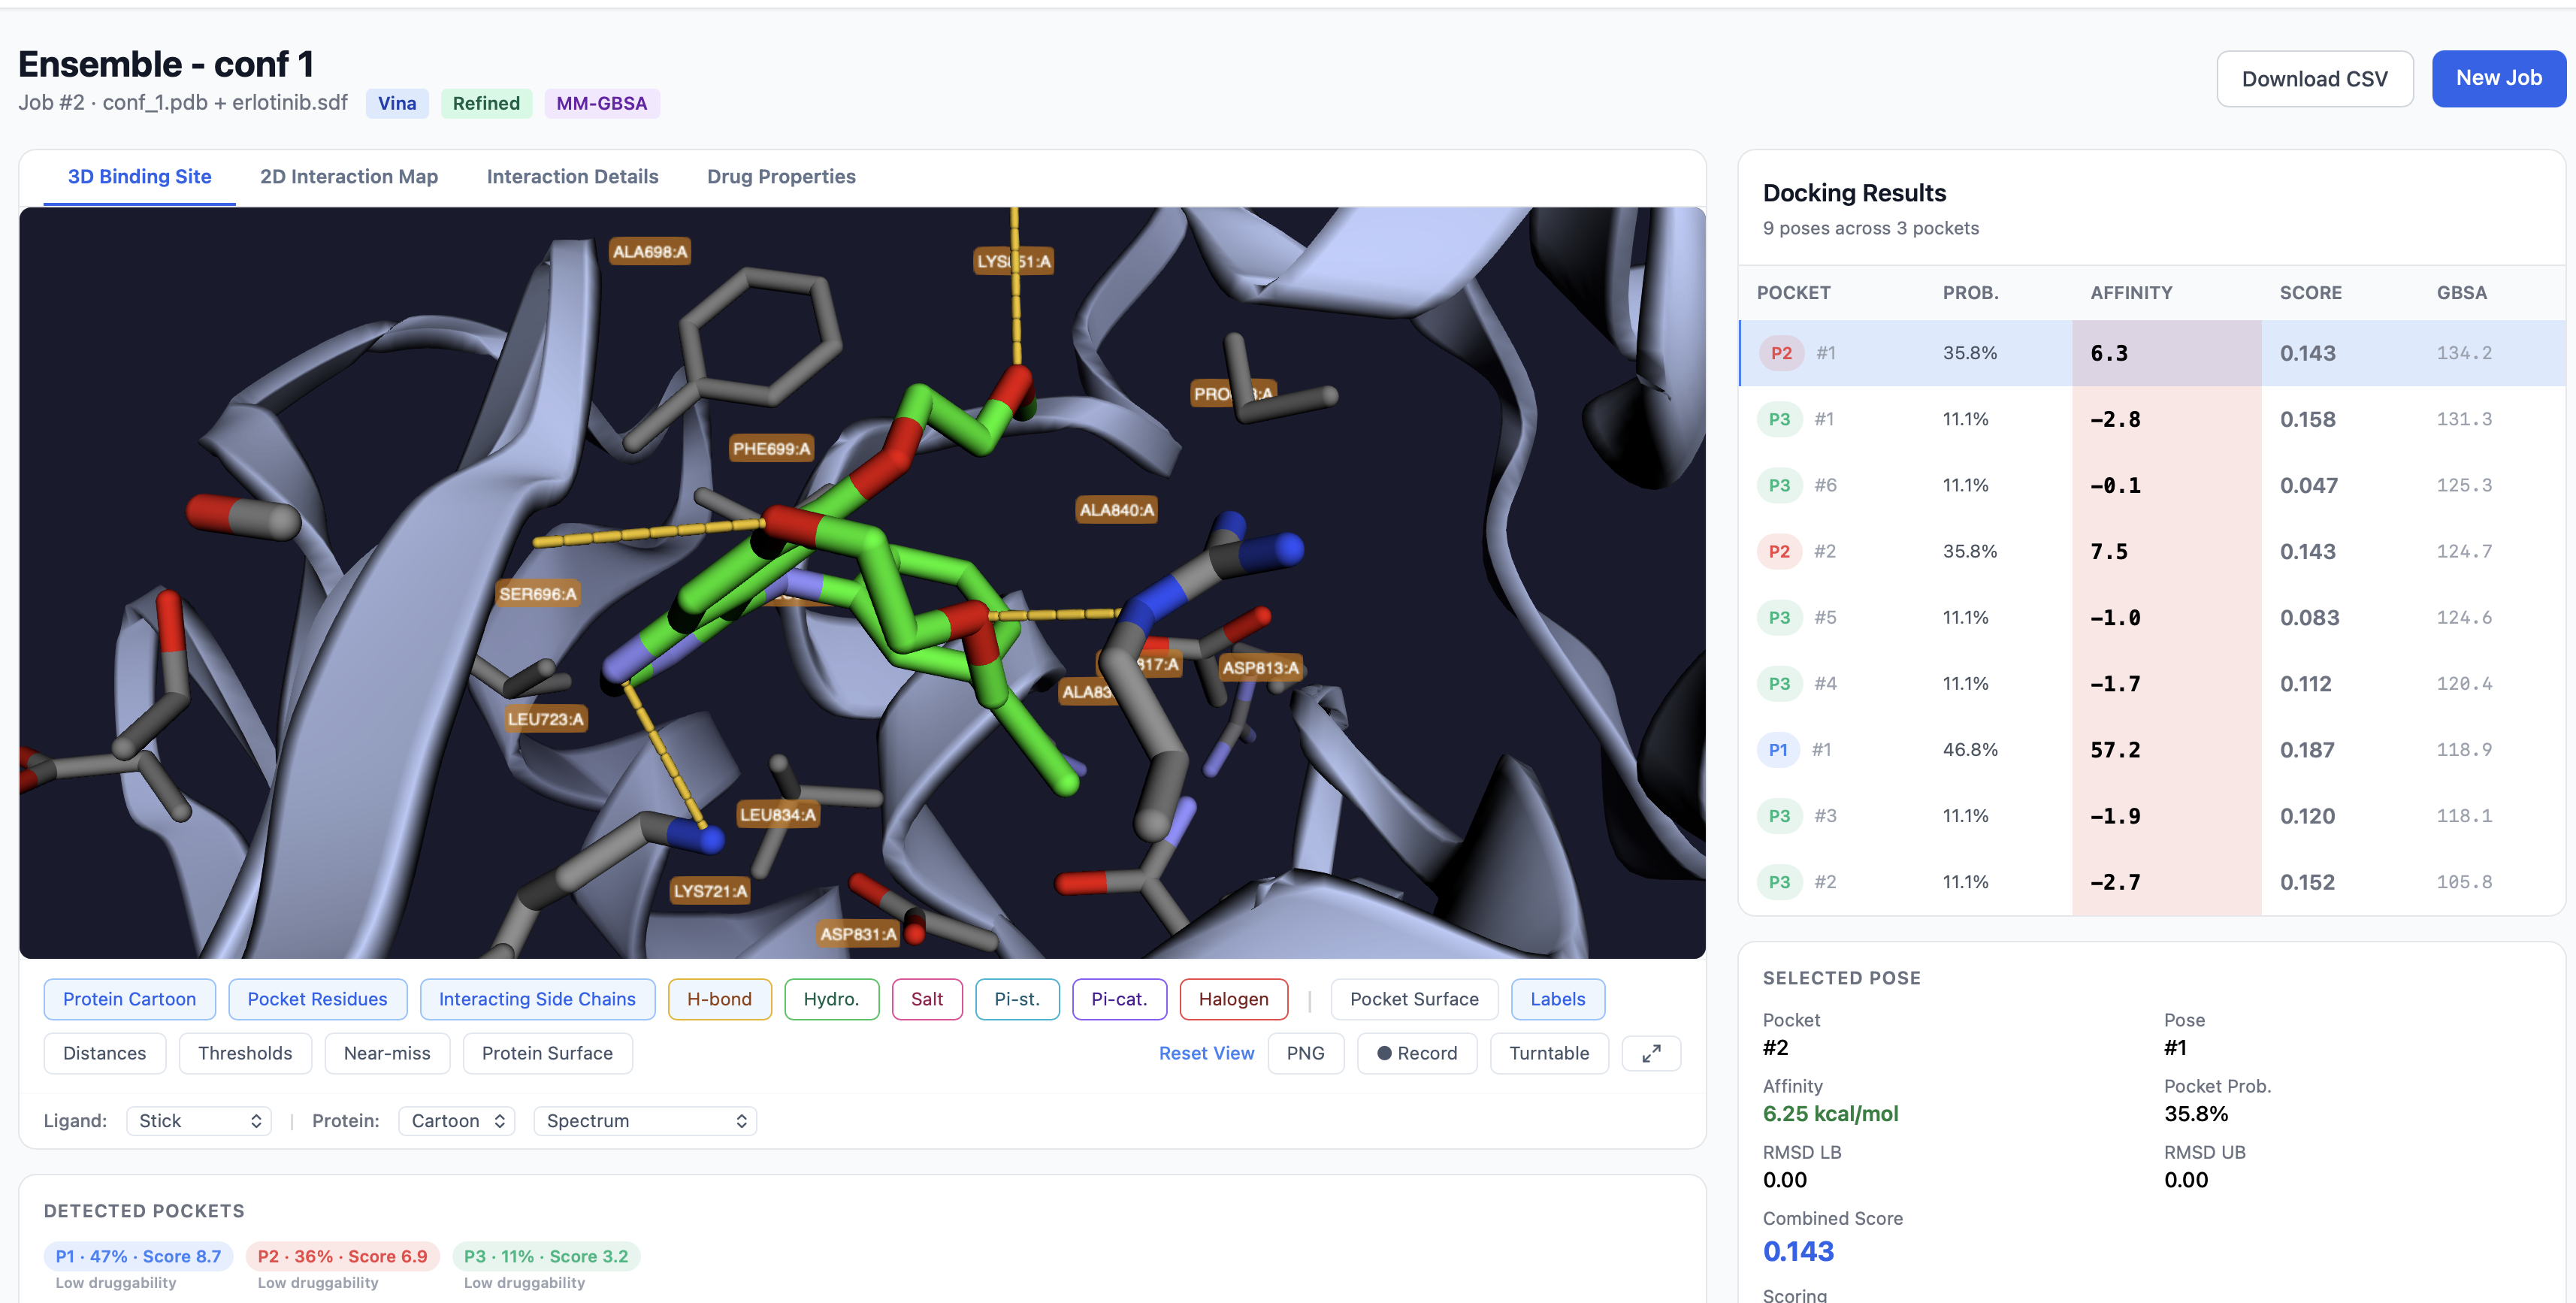Click SER696:A residue label in viewer
Viewport: 2576px width, 1303px height.
[538, 593]
